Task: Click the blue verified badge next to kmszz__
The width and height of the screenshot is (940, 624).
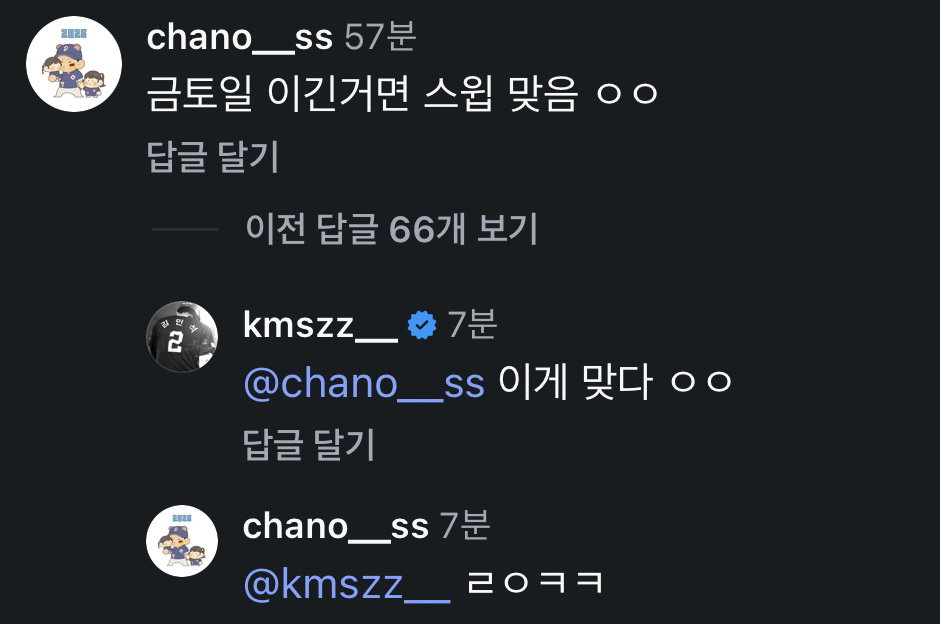Action: pos(422,325)
